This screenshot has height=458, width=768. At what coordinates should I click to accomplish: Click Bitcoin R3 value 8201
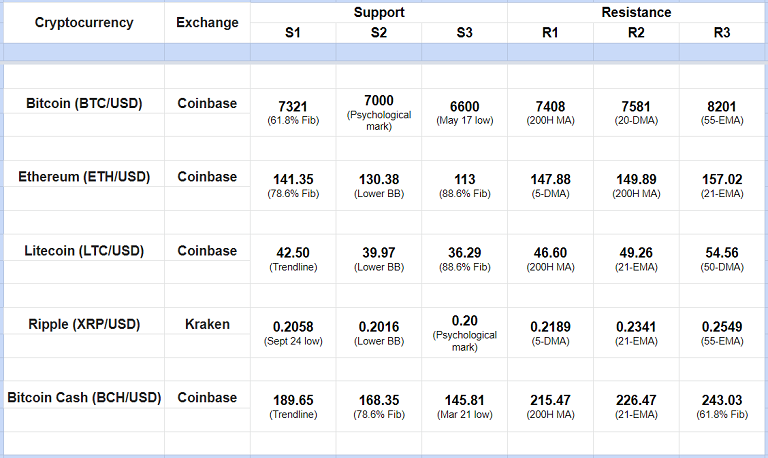(x=722, y=107)
